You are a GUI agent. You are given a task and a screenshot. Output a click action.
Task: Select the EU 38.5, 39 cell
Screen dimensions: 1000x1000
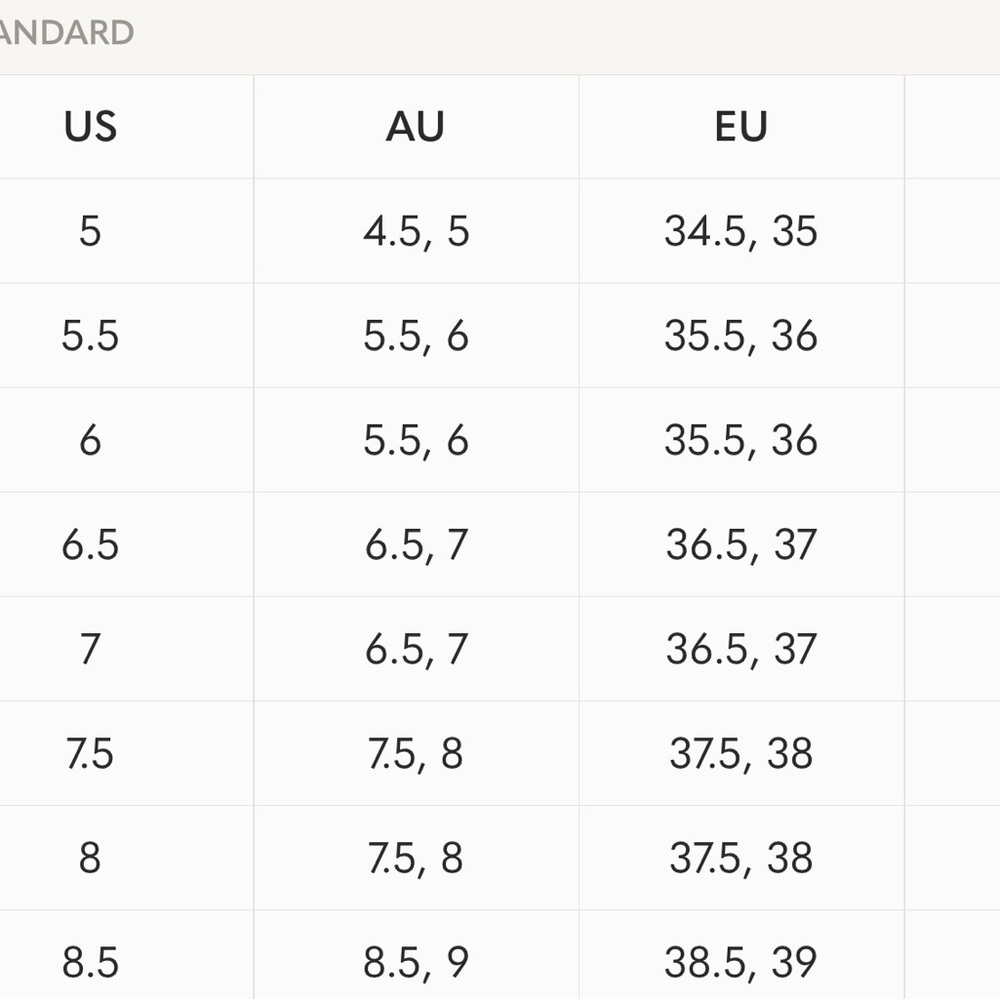[x=741, y=962]
